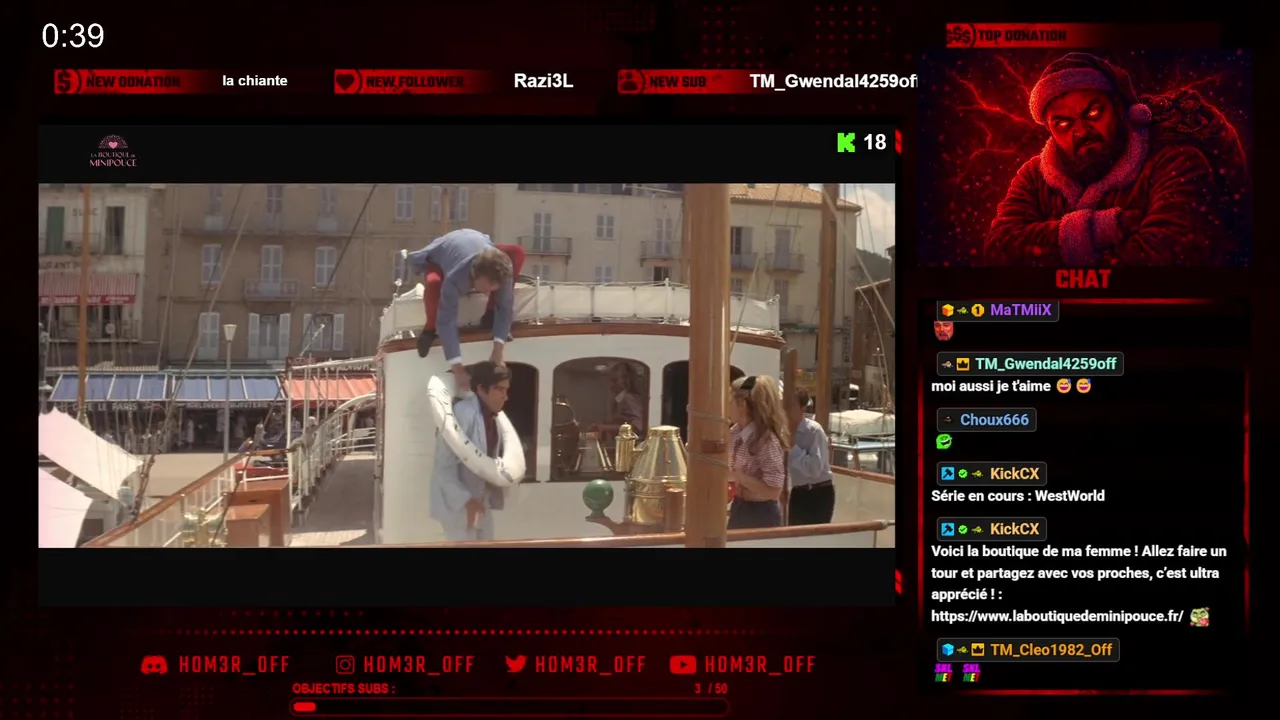This screenshot has height=720, width=1280.
Task: Open MaTMiiX username in chat
Action: tap(1020, 310)
